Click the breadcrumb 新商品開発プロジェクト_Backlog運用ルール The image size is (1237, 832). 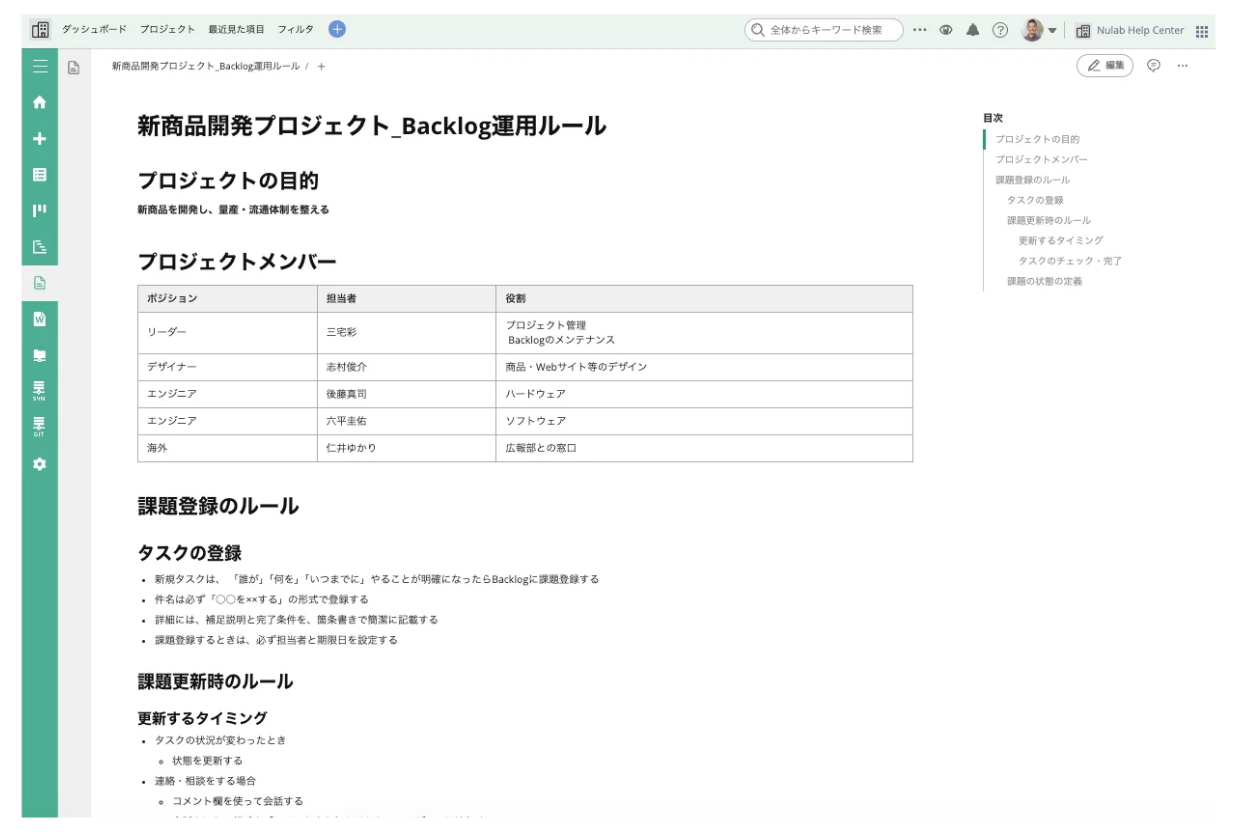205,66
